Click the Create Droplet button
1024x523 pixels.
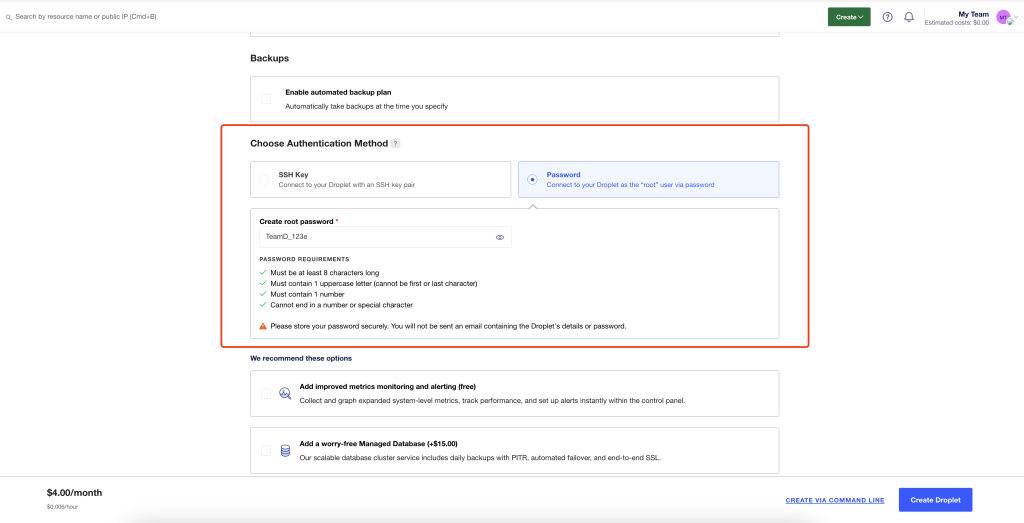tap(935, 500)
